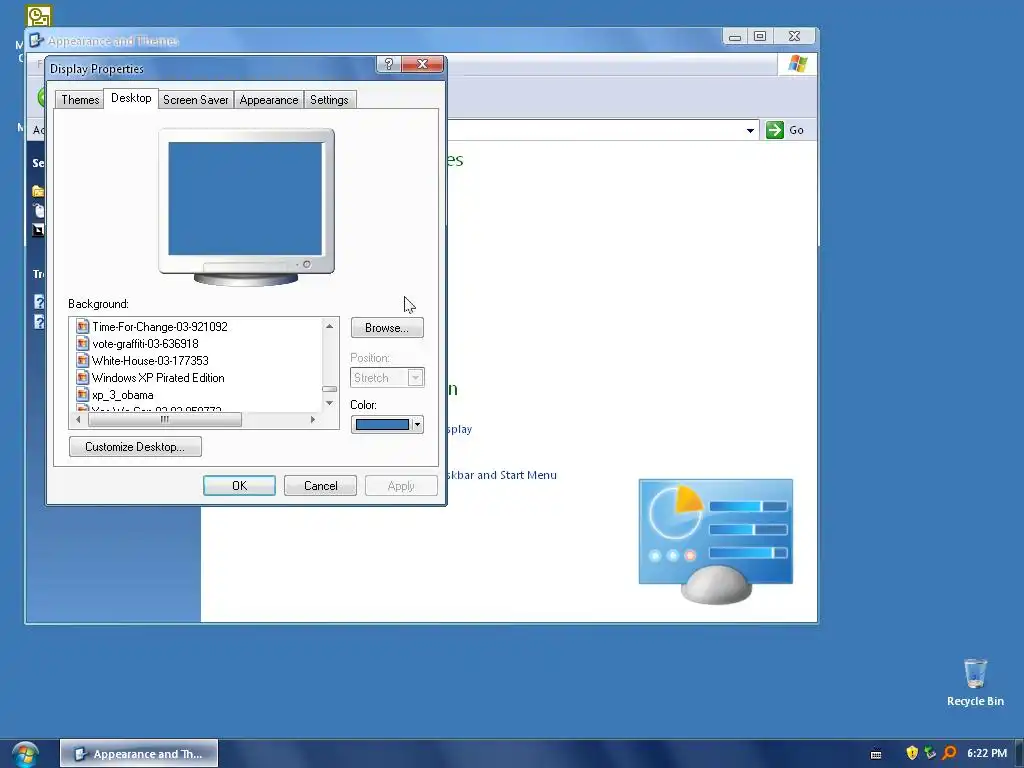
Task: Click background list scroll-right arrow
Action: click(x=313, y=419)
